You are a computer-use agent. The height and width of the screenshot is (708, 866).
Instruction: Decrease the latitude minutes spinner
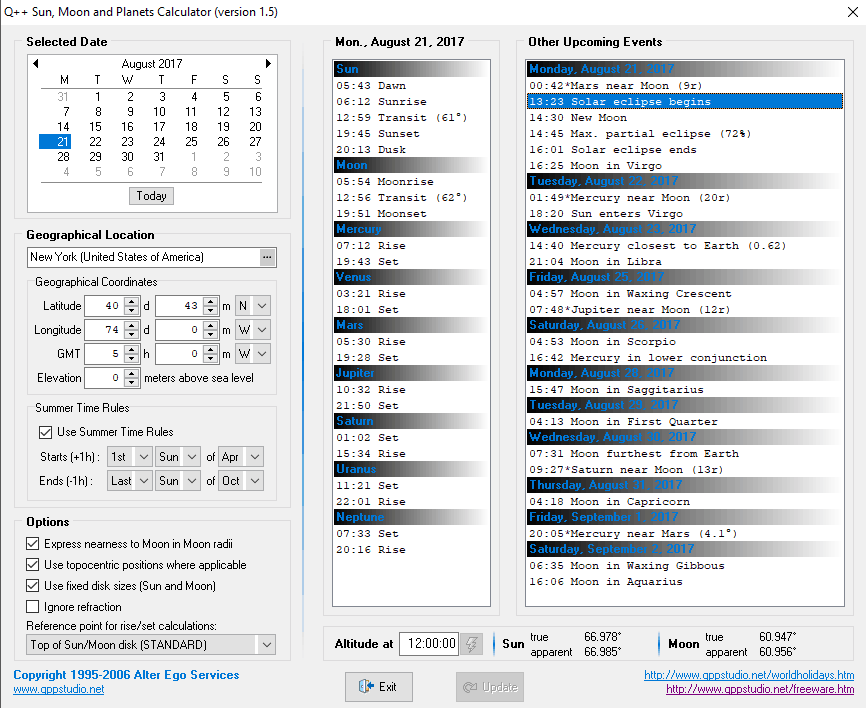(210, 310)
